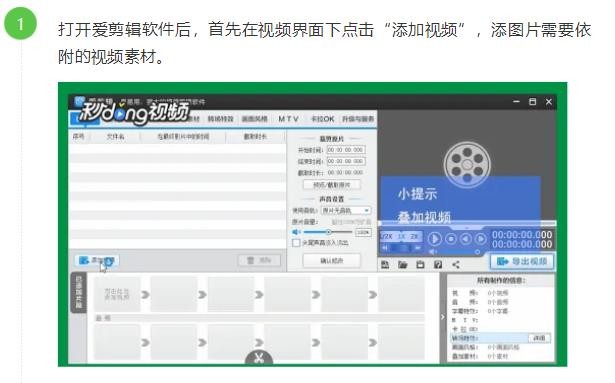Click the save project icon
Screen dimensions: 615x383
click(385, 265)
